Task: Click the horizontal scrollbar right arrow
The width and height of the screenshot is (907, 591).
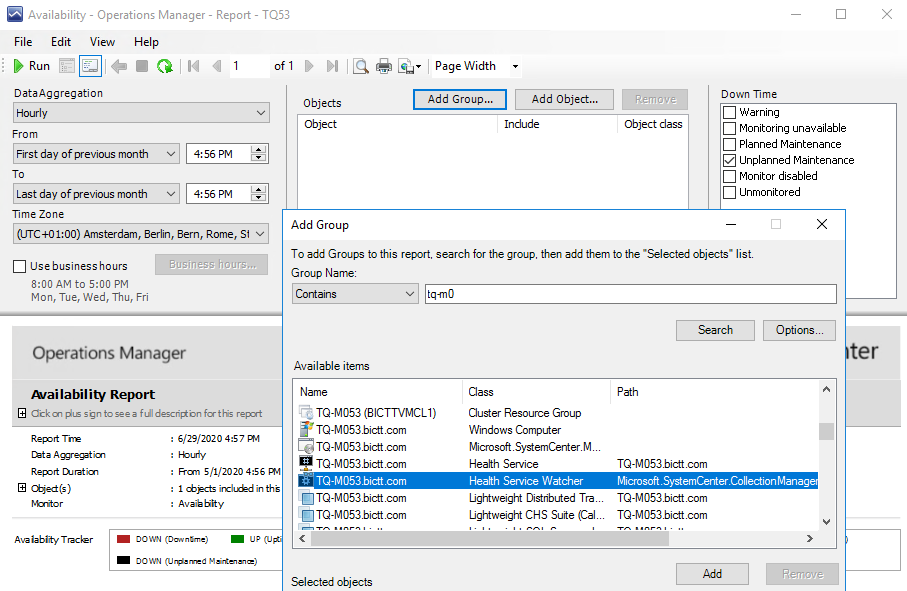Action: pyautogui.click(x=810, y=538)
